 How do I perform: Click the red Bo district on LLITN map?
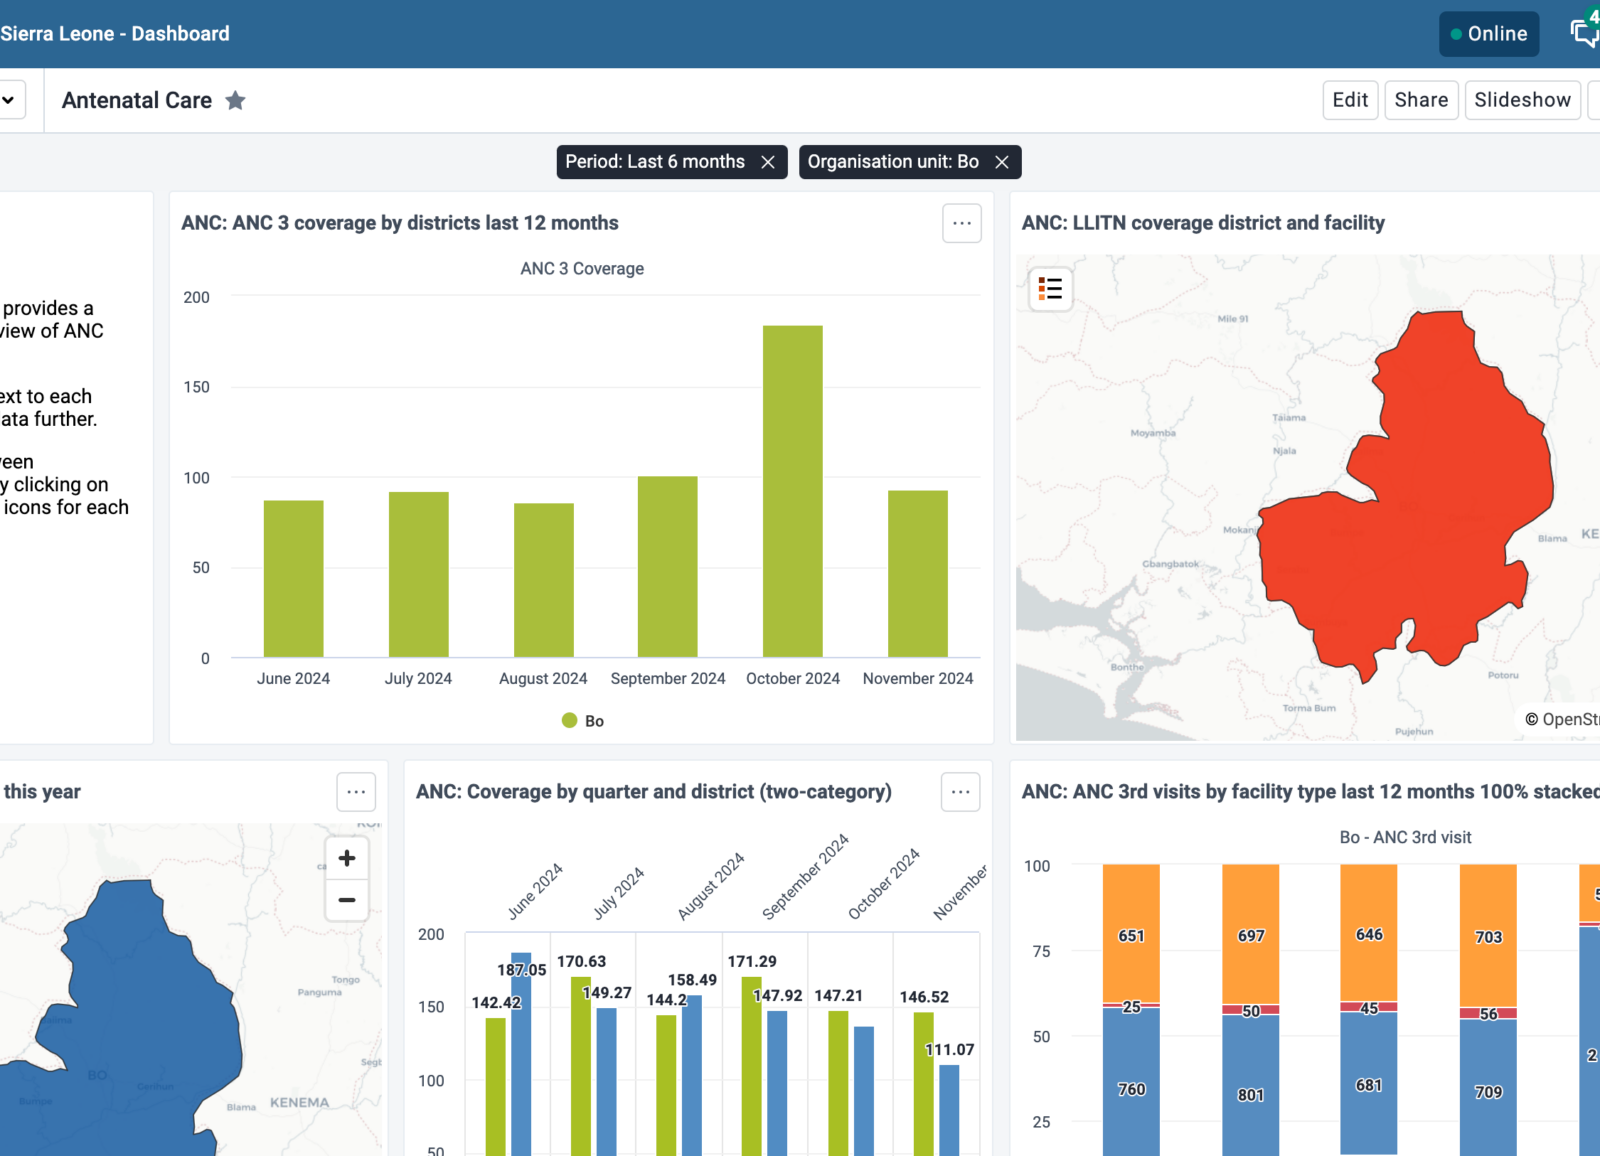pyautogui.click(x=1420, y=500)
